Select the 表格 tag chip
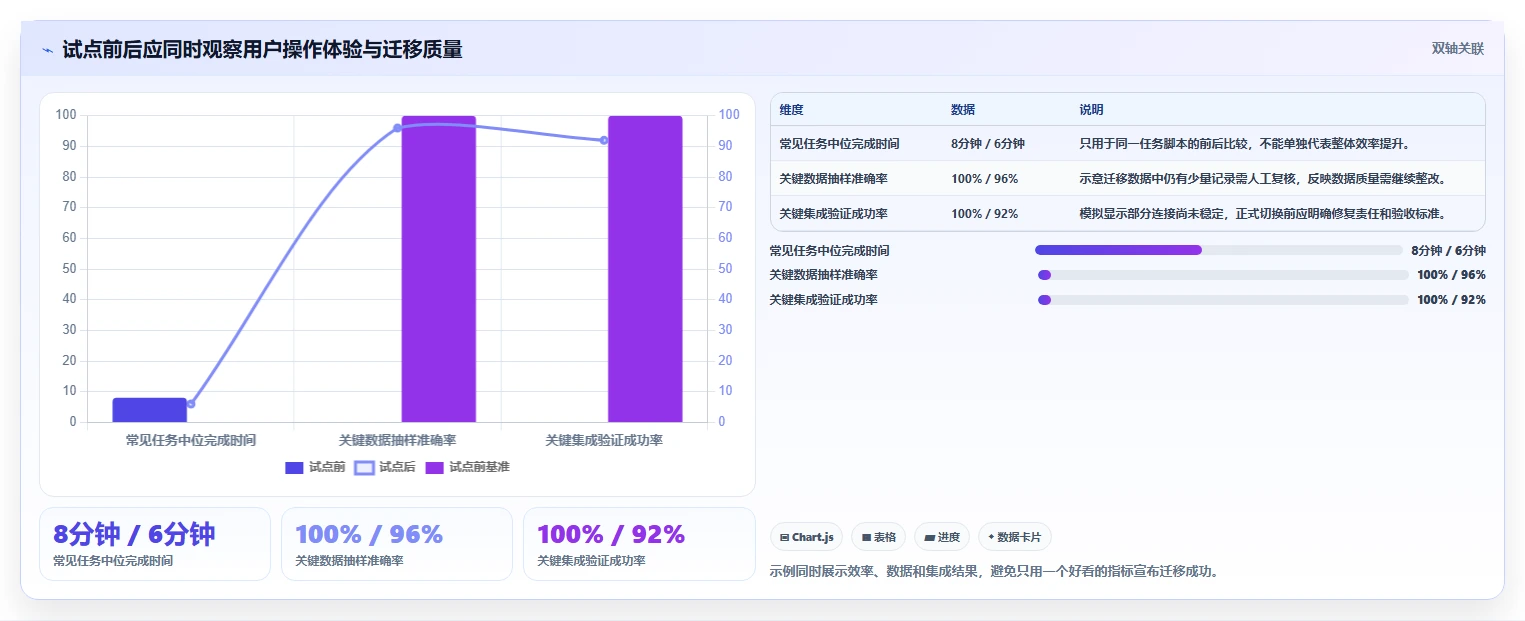The height and width of the screenshot is (621, 1525). (878, 537)
